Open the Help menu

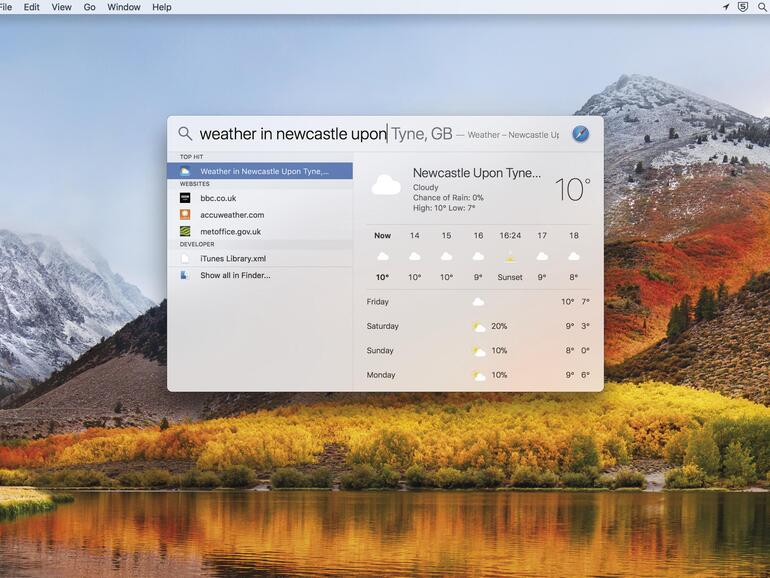162,7
